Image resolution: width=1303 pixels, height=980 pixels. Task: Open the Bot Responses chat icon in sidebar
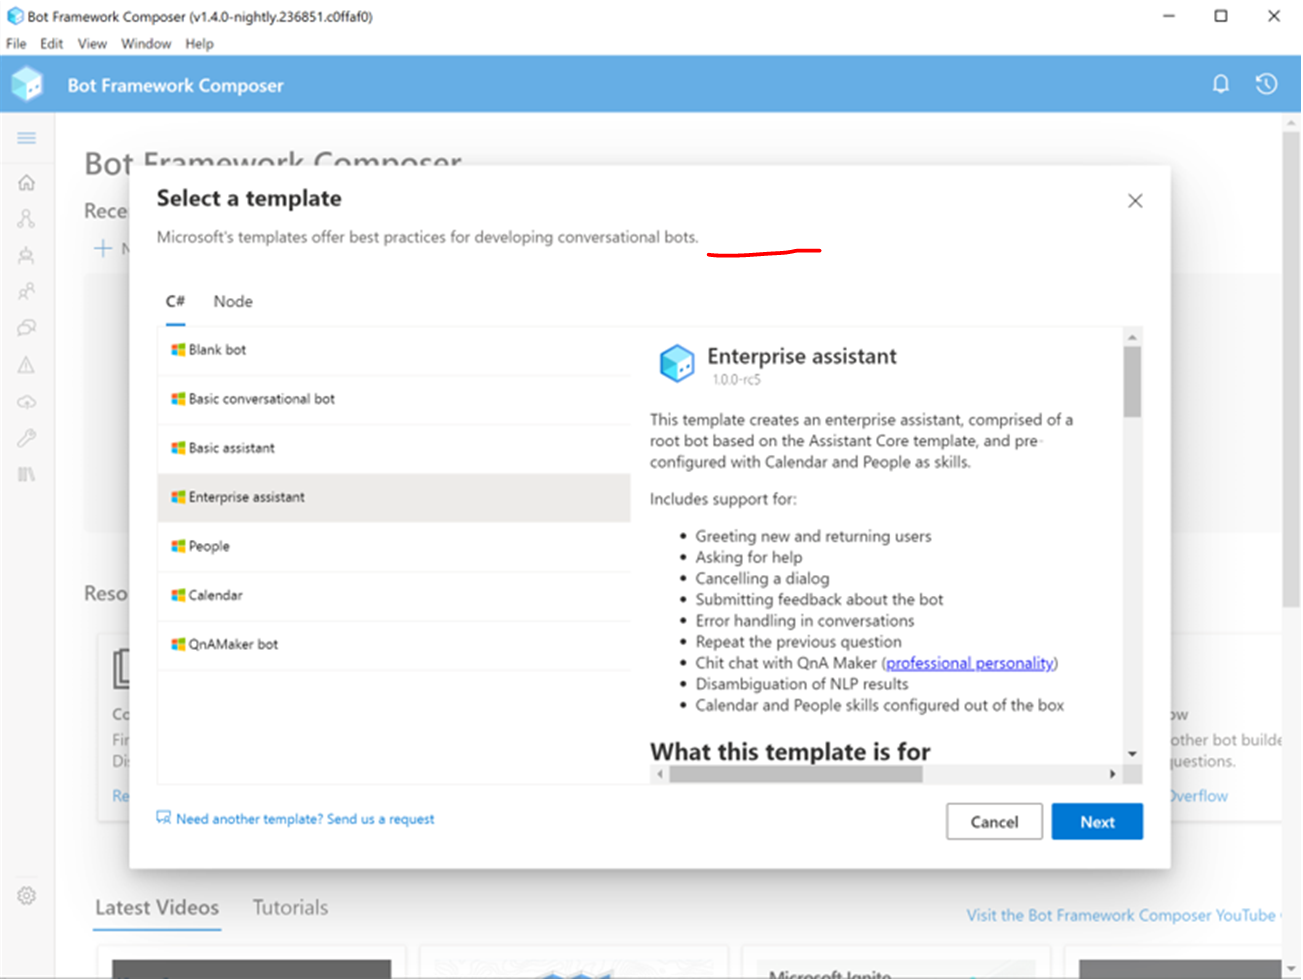pos(27,328)
